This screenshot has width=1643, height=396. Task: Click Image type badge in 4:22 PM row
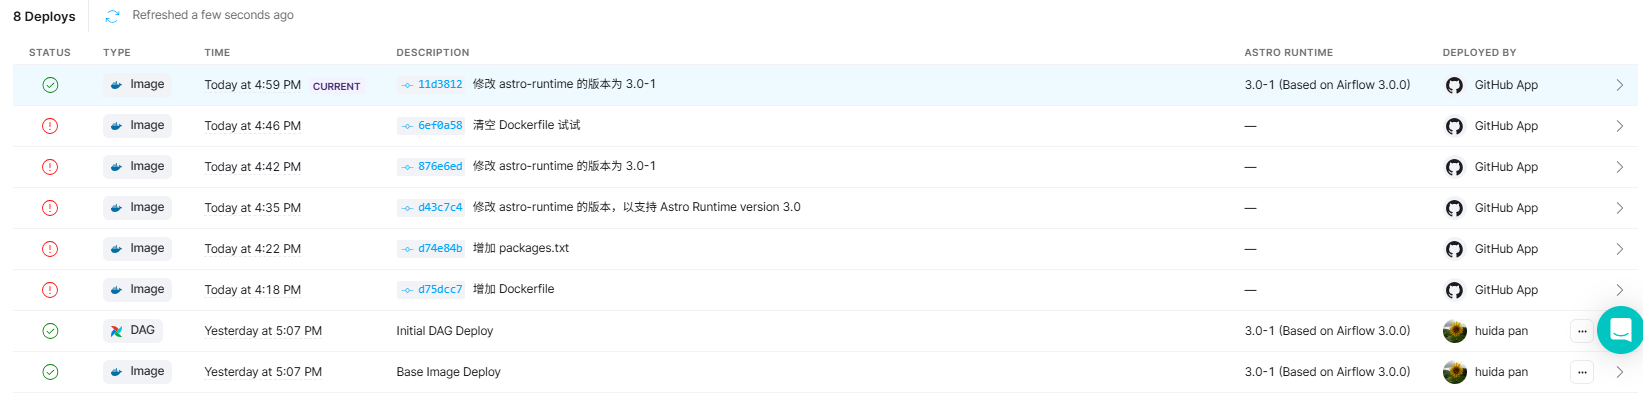pyautogui.click(x=137, y=249)
